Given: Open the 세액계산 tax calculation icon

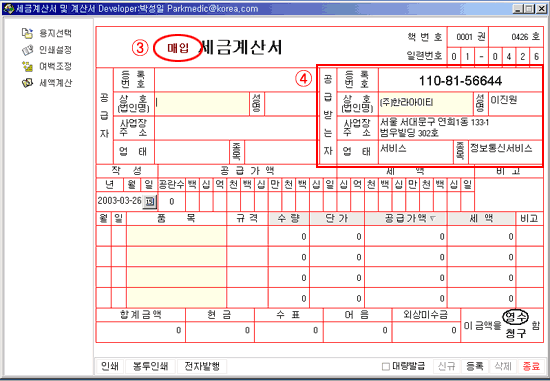Looking at the screenshot, I should coord(27,83).
